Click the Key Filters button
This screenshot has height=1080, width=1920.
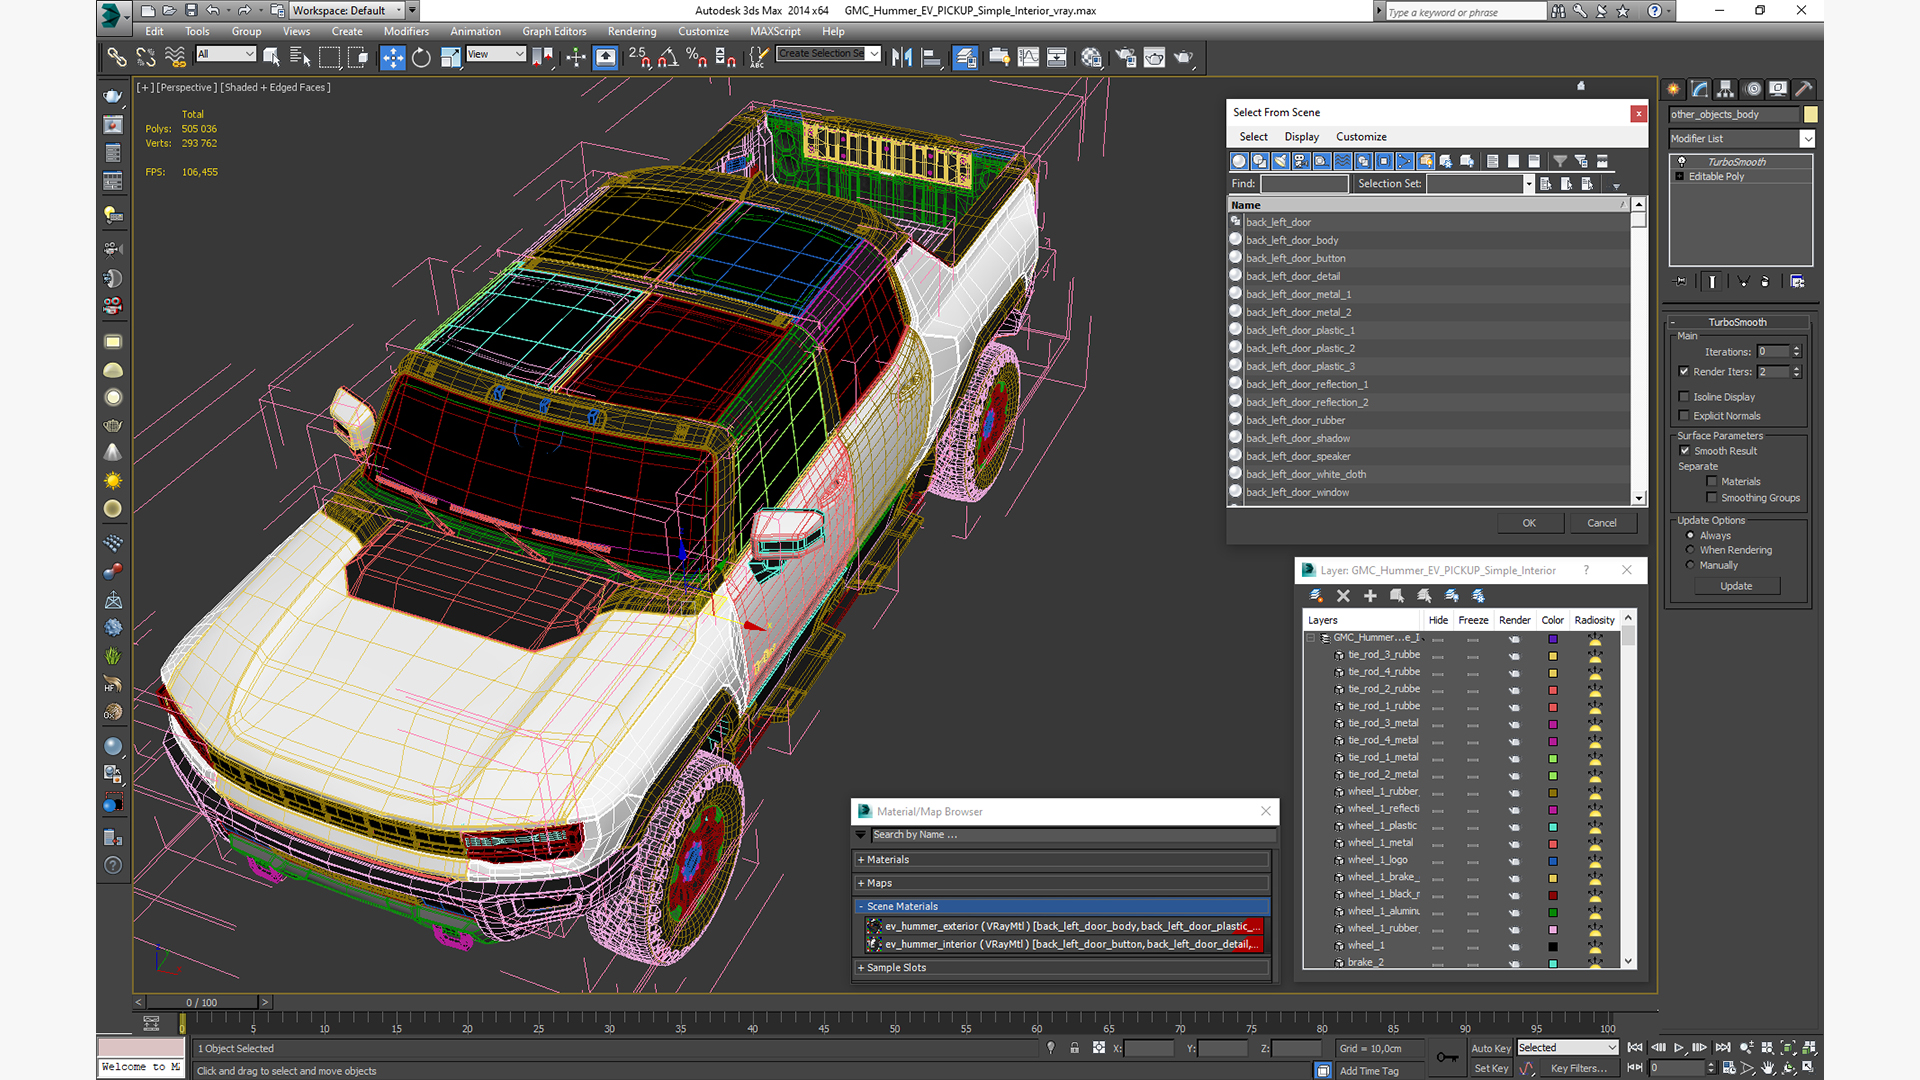[1579, 1069]
